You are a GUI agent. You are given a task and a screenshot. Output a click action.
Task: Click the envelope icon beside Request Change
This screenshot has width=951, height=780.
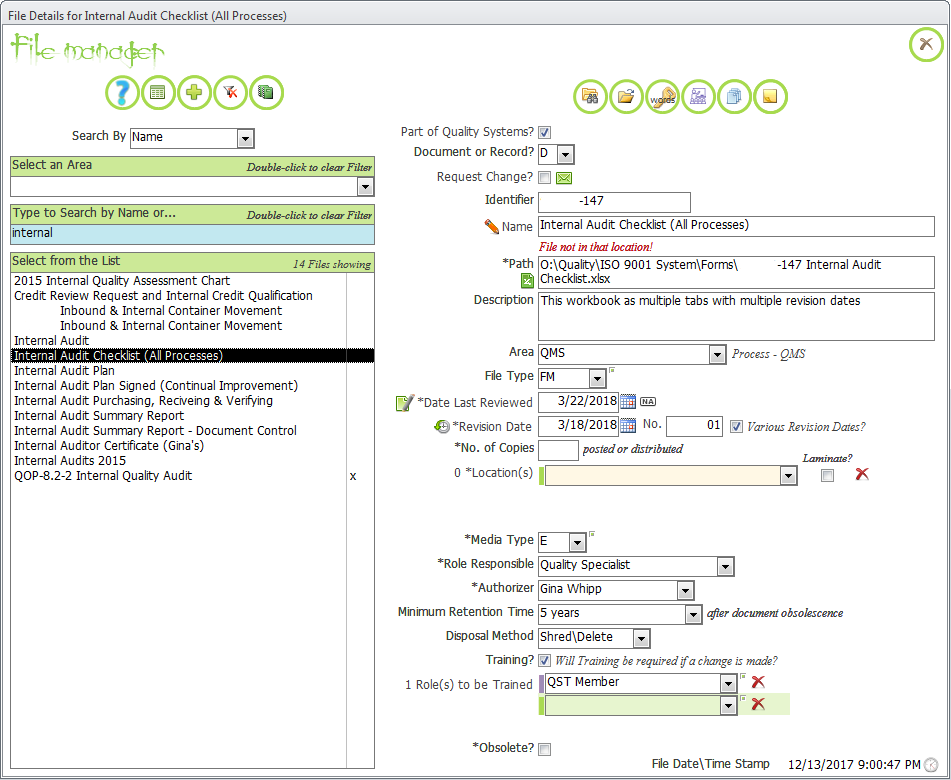(564, 178)
